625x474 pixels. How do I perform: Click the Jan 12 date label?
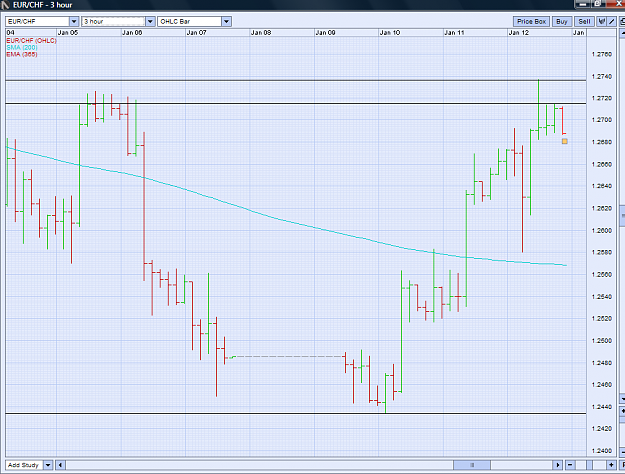tap(519, 33)
